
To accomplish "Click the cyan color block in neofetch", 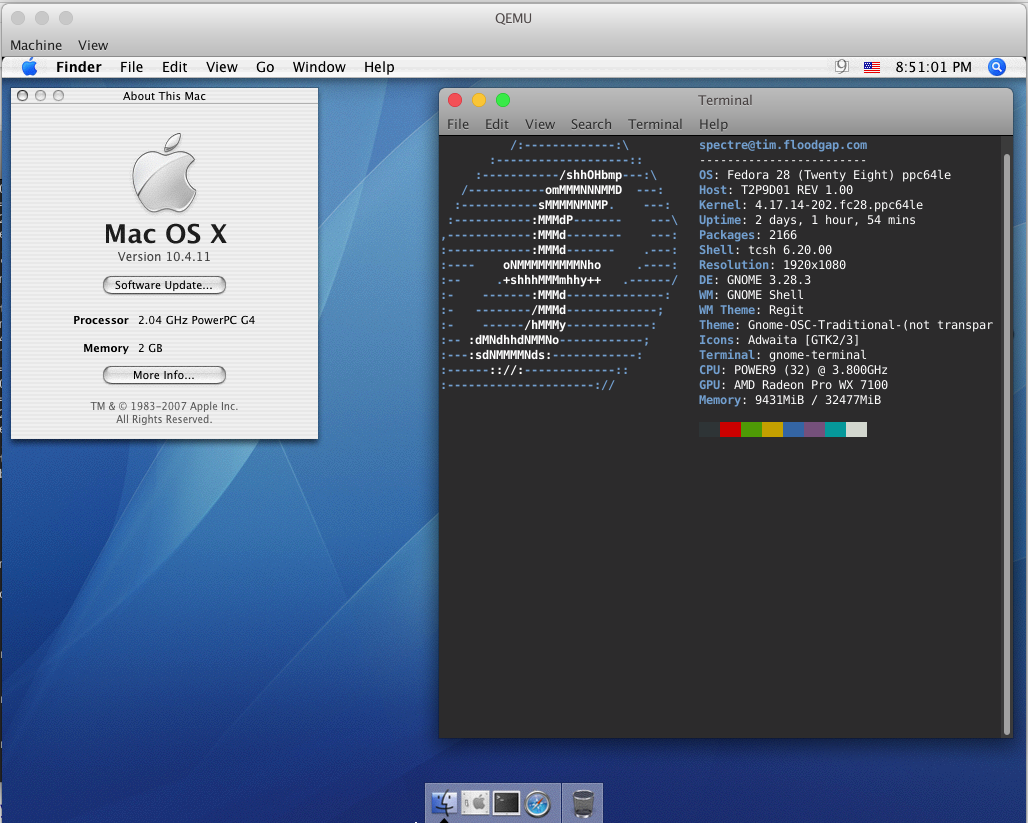I will (x=835, y=430).
